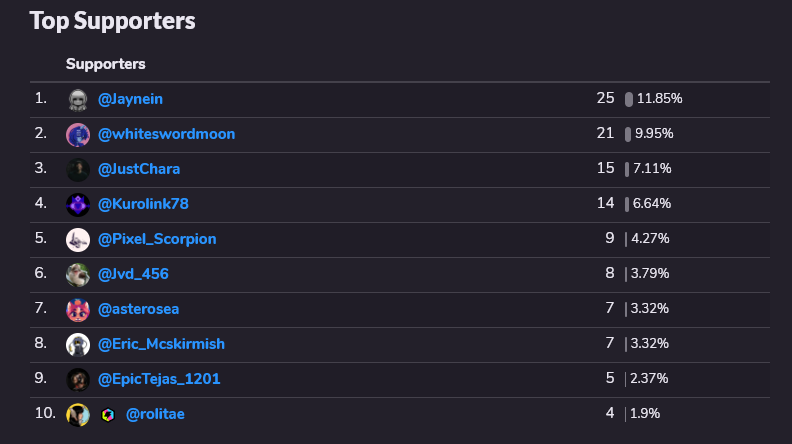Click the 11.85% percentage bar for Jaynein

pyautogui.click(x=629, y=100)
